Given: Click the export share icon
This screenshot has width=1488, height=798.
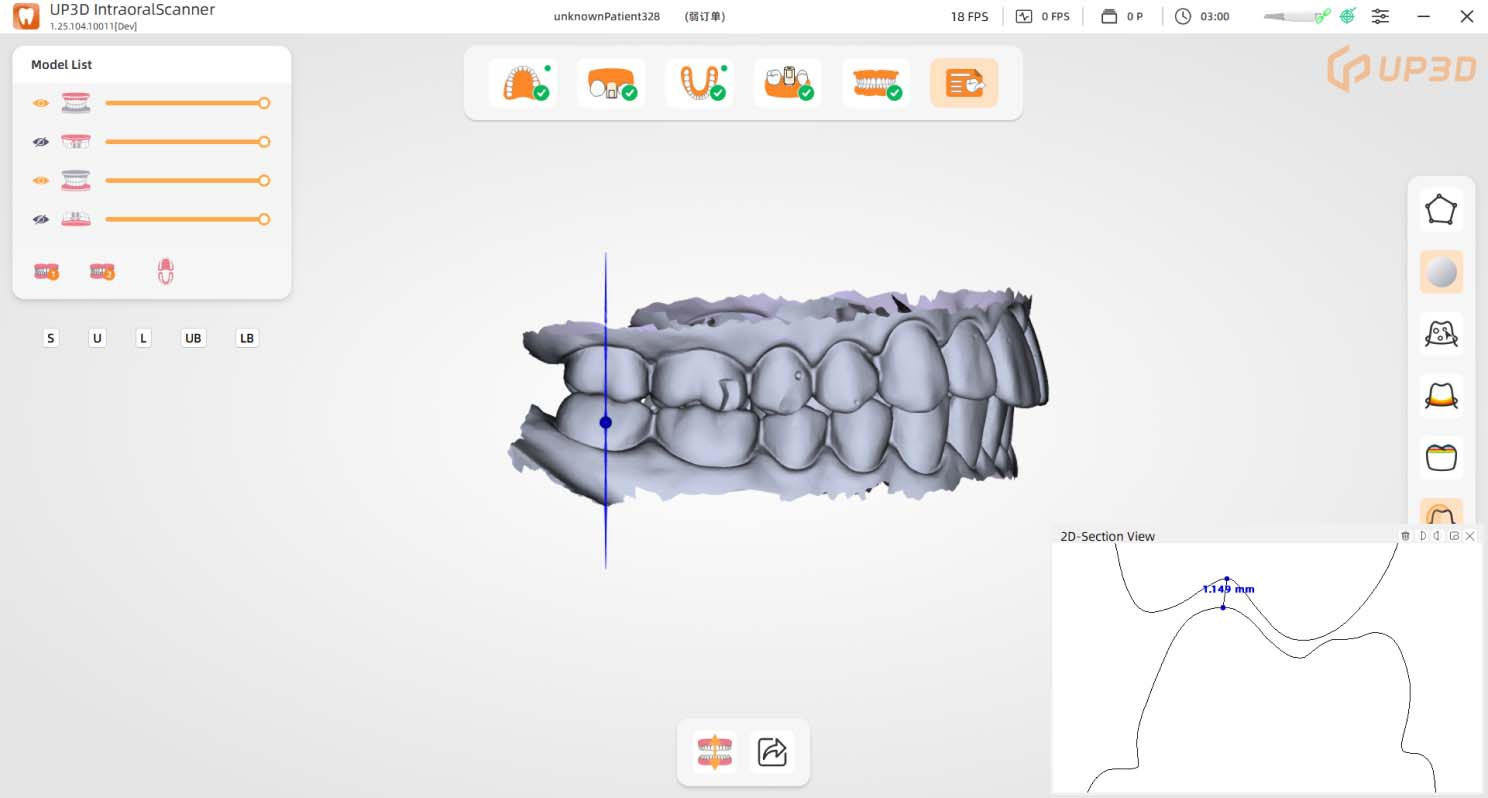Looking at the screenshot, I should [772, 751].
